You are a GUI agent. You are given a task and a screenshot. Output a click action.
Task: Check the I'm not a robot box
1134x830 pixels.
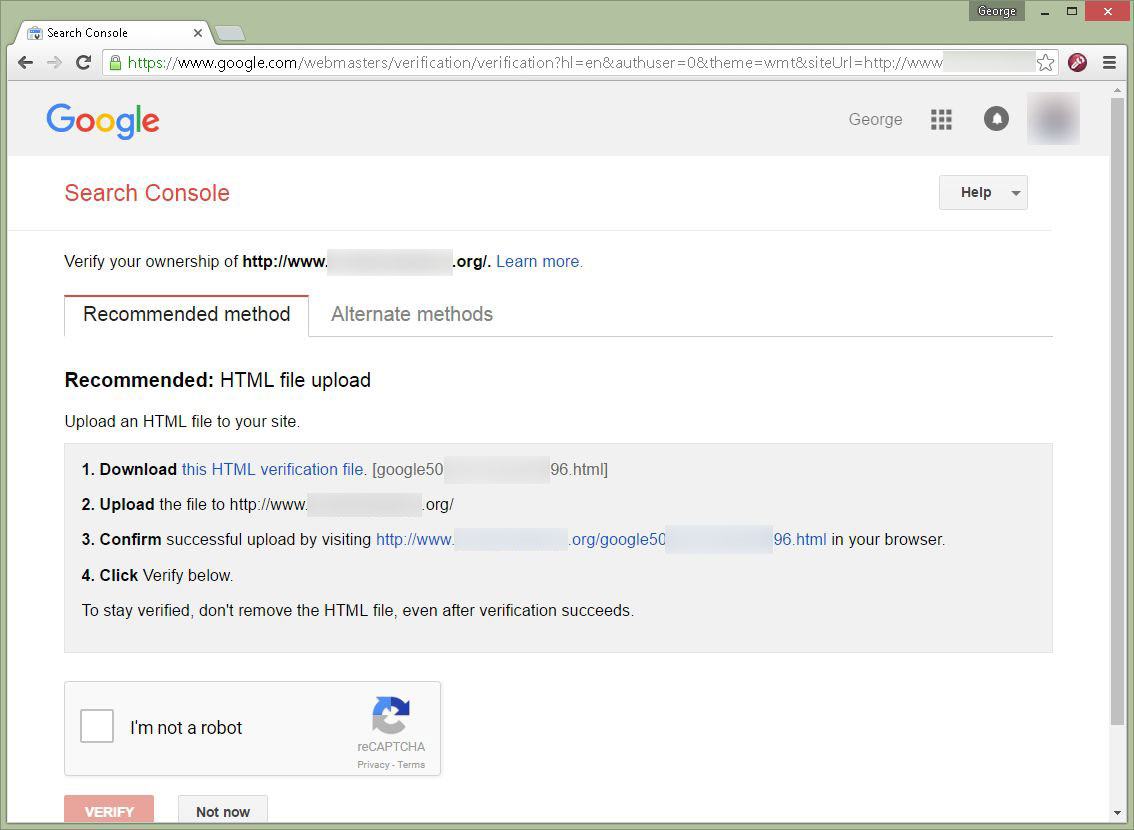click(97, 726)
